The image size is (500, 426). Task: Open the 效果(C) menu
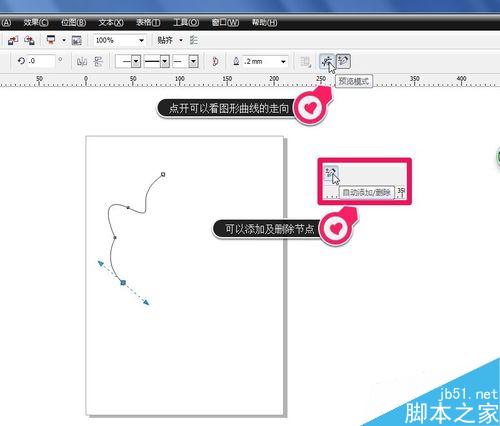[x=36, y=23]
